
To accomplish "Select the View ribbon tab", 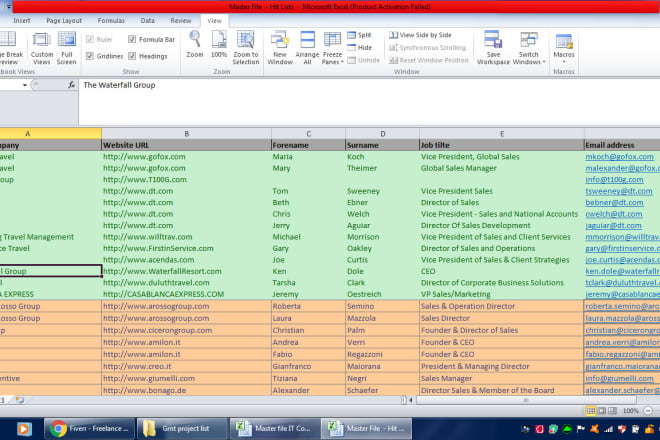I will pos(214,20).
